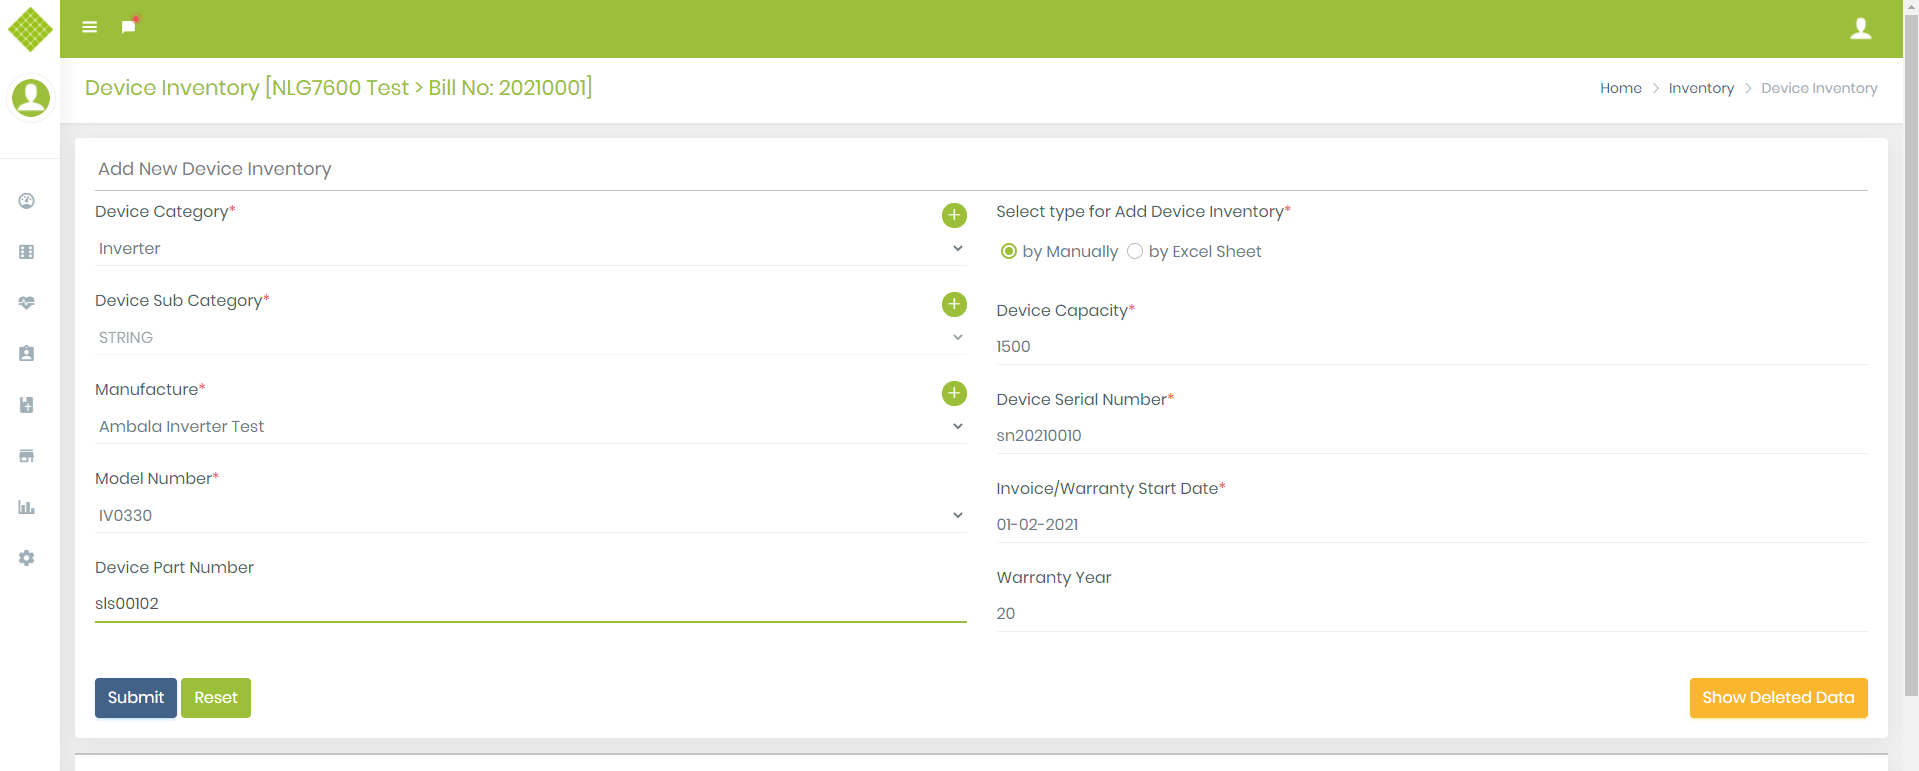Viewport: 1919px width, 771px height.
Task: Click the Device Inventory breadcrumb
Action: [x=1819, y=88]
